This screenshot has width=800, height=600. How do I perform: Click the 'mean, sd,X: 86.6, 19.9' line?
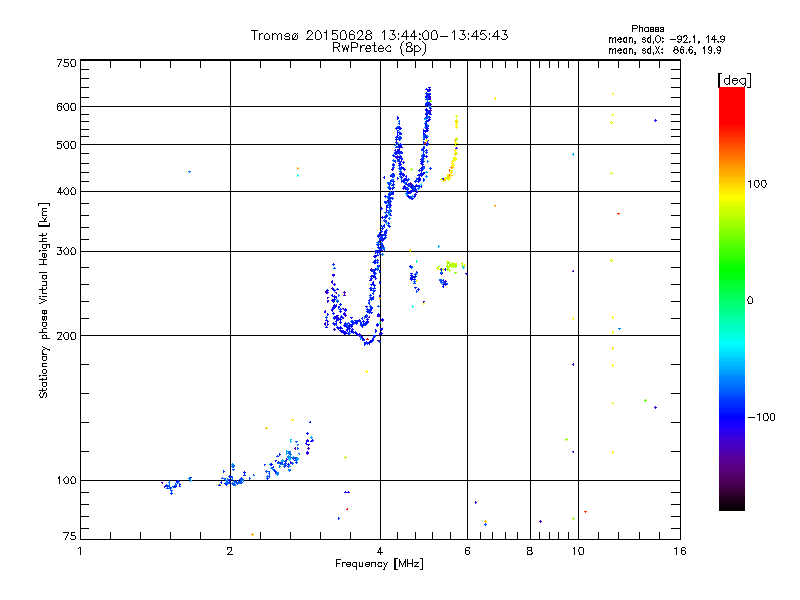tap(664, 51)
